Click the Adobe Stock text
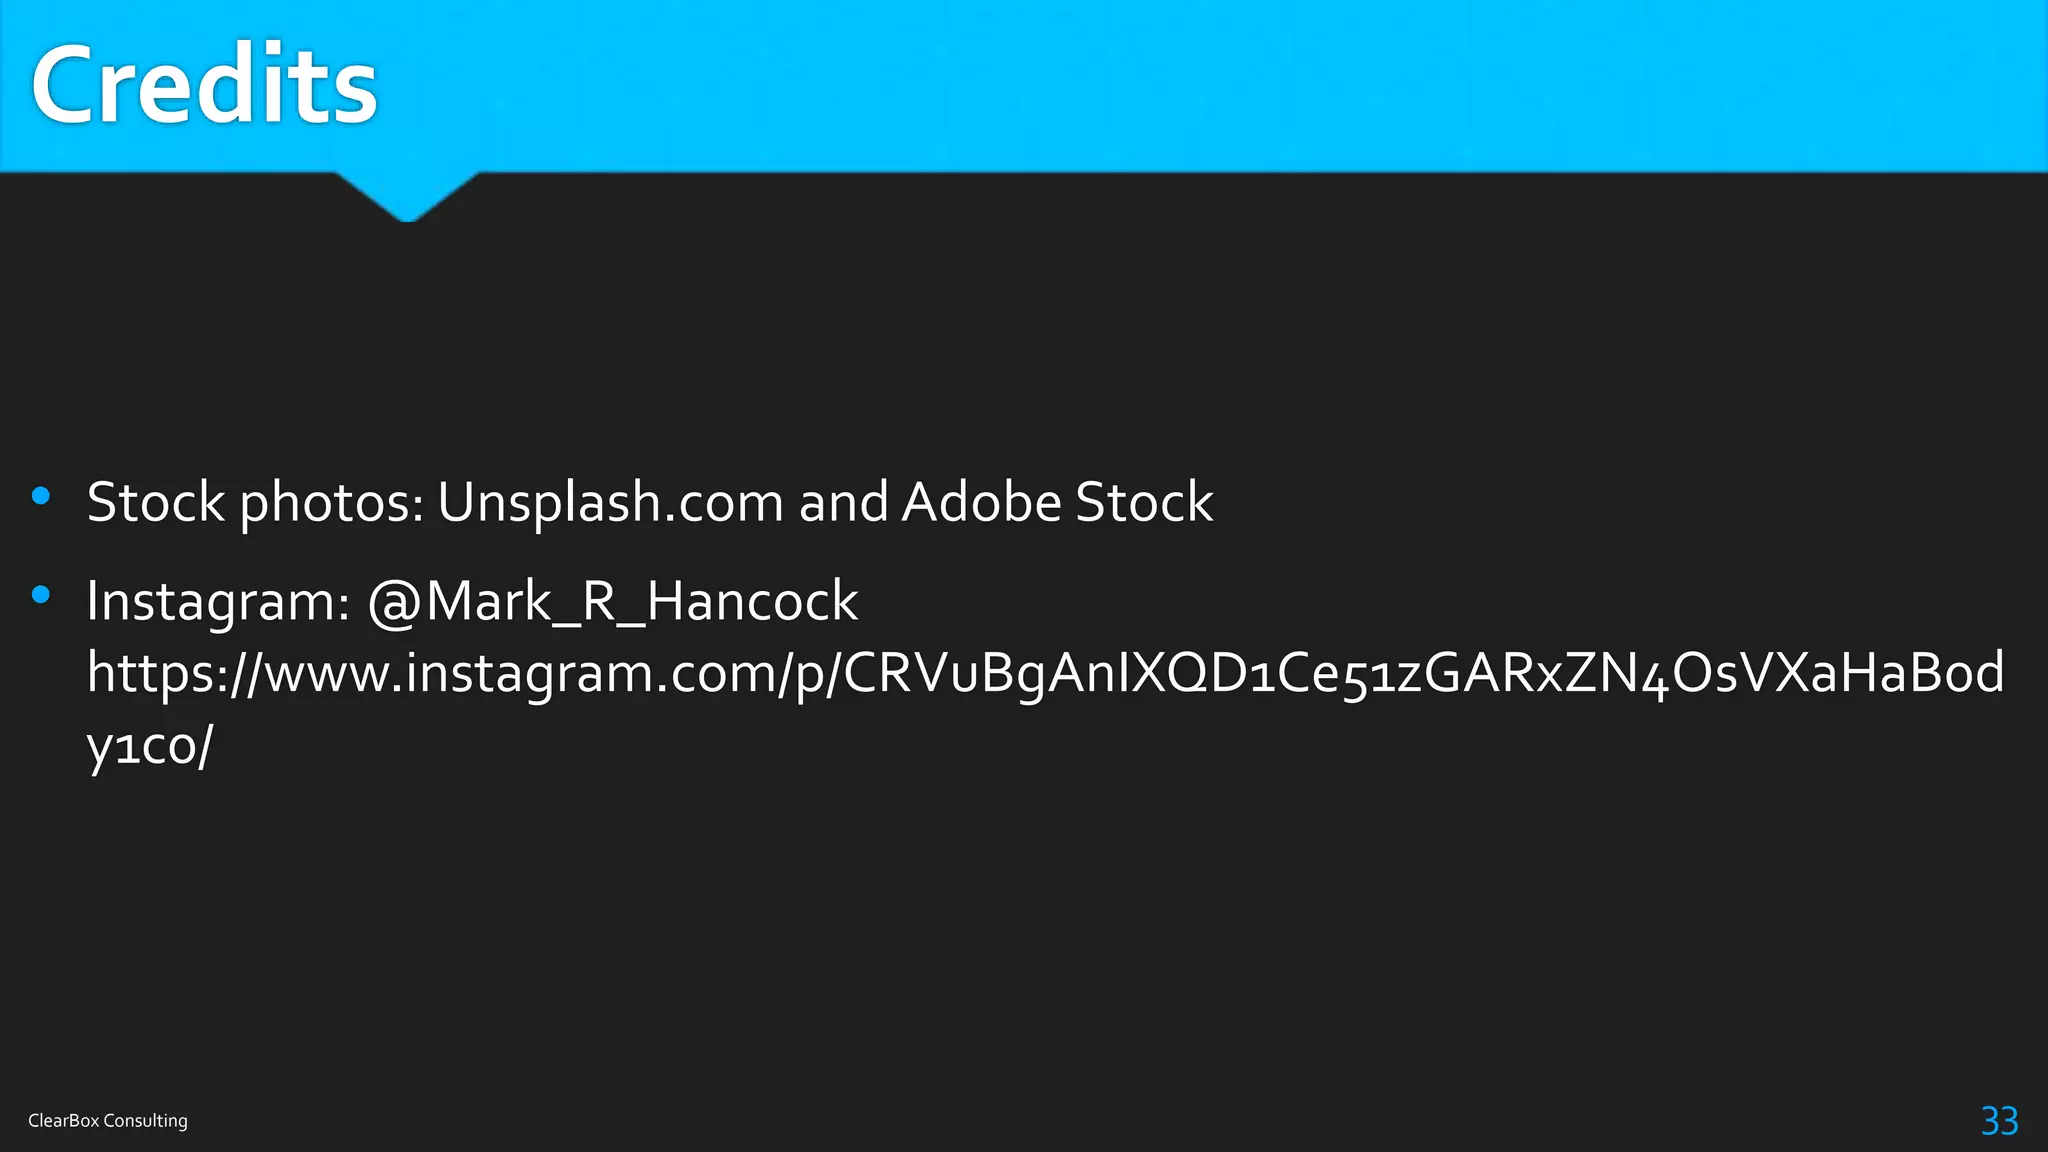2048x1152 pixels. (1057, 501)
